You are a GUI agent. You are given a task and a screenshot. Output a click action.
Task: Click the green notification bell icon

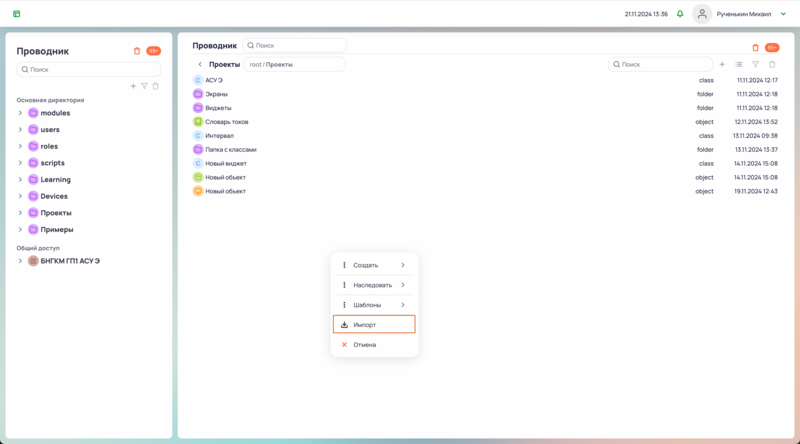coord(680,14)
